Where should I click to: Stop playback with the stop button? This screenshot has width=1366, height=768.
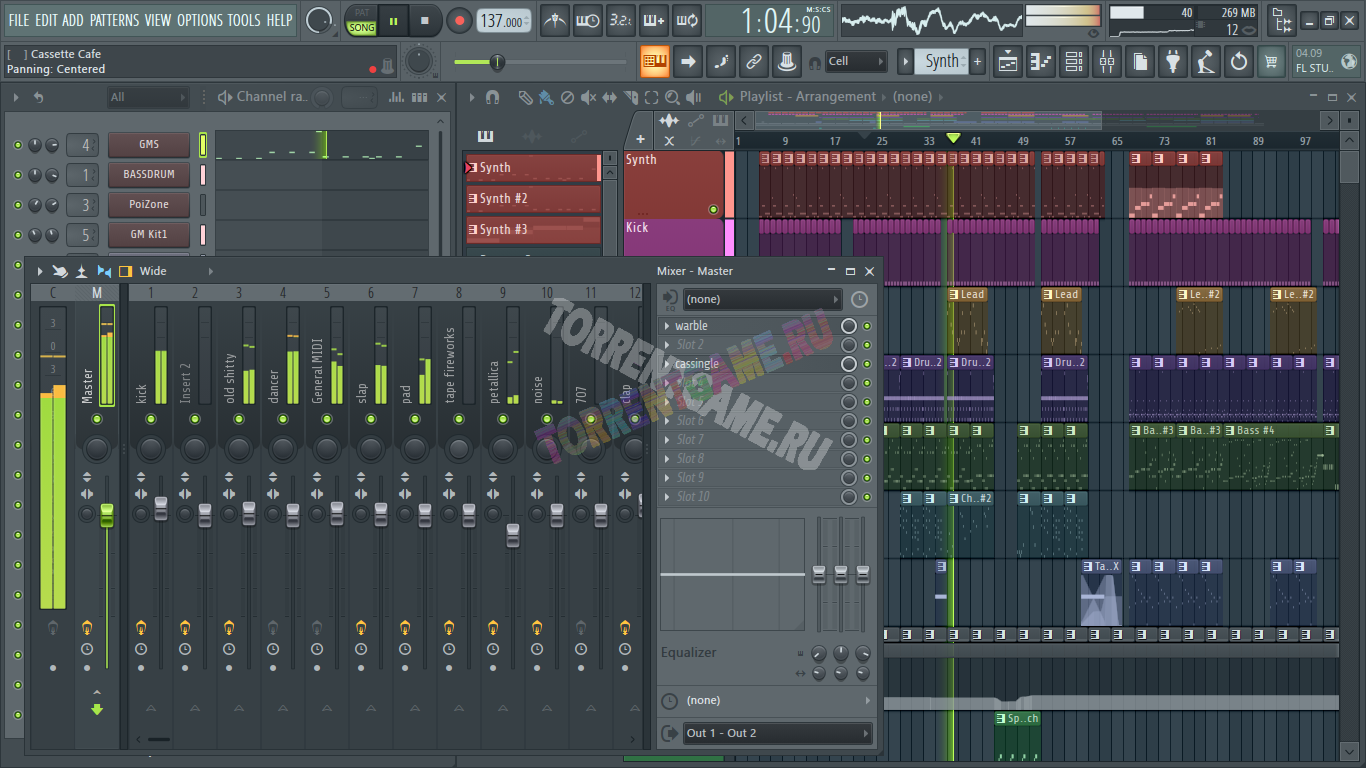(425, 20)
